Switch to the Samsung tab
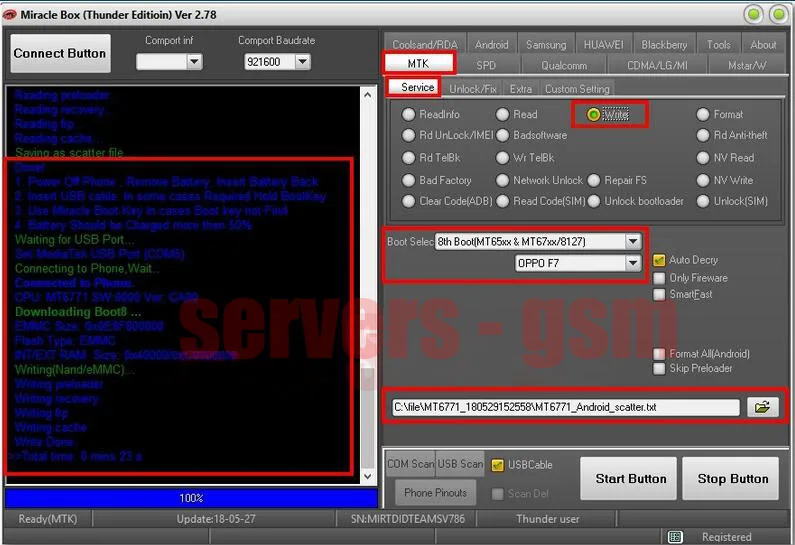The image size is (795, 545). [x=546, y=45]
